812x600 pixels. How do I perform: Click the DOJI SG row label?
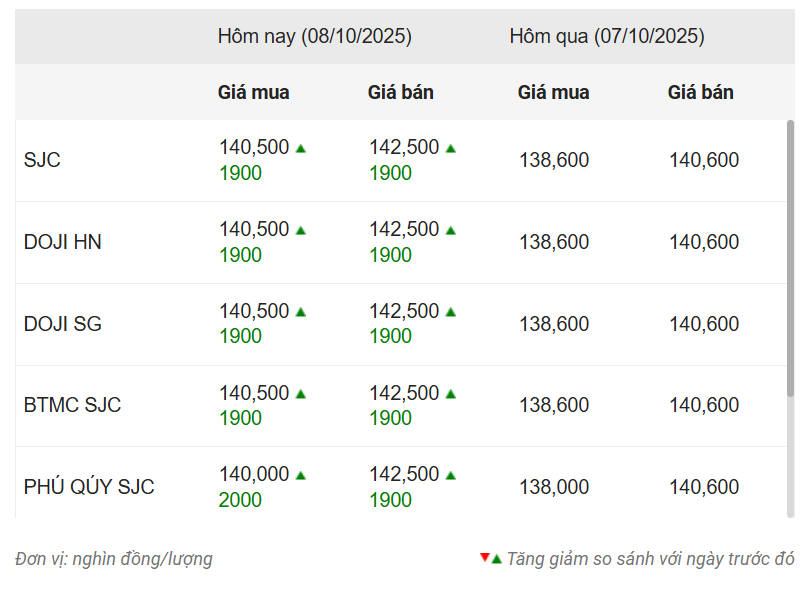62,324
